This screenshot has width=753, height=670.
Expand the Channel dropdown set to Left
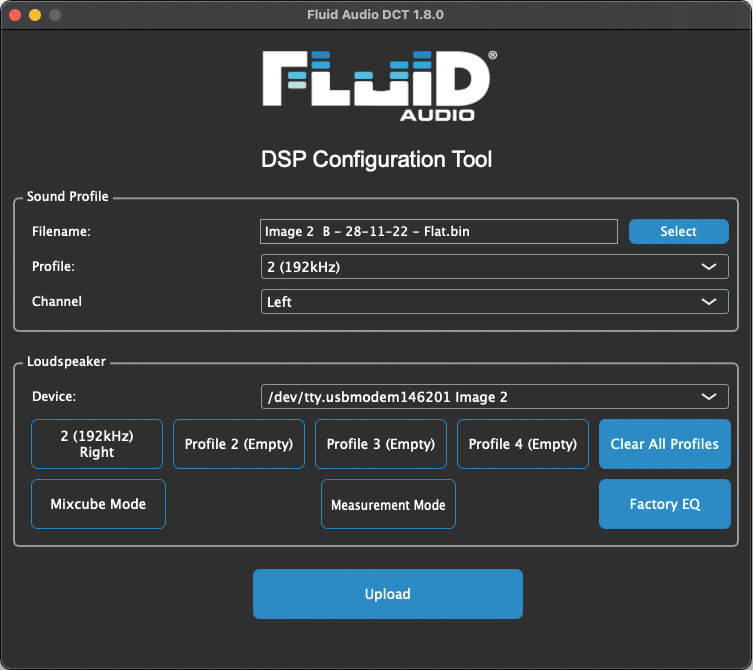point(493,301)
